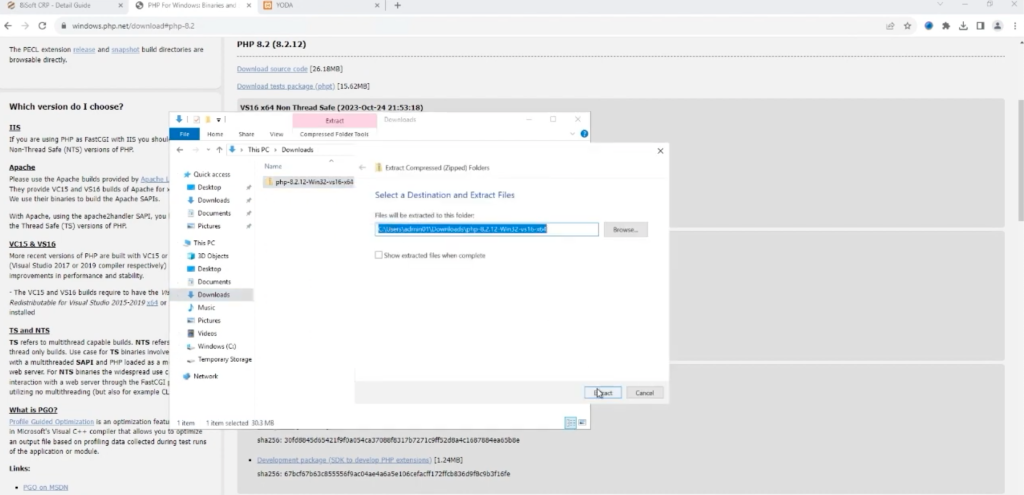Close the Extract dialog with X
The height and width of the screenshot is (495, 1024).
660,151
